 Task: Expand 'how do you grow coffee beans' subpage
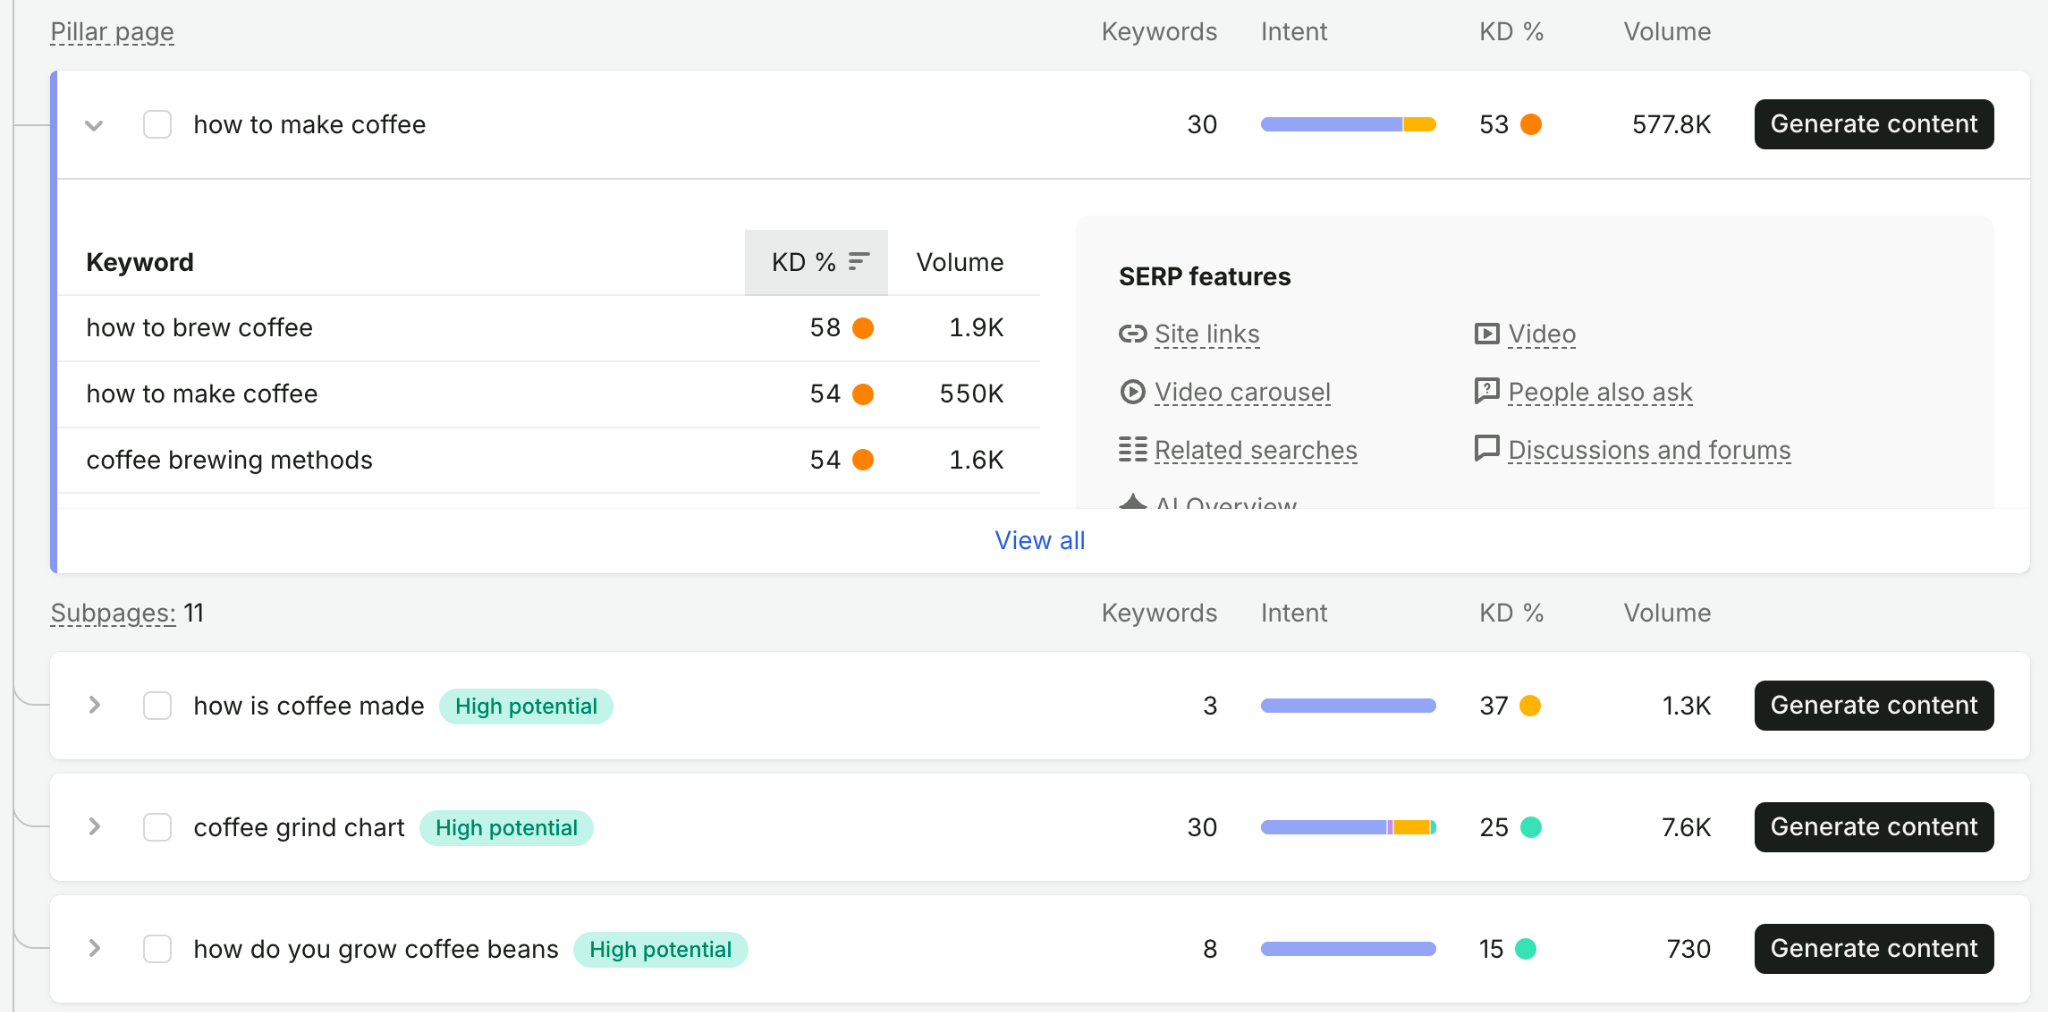94,948
